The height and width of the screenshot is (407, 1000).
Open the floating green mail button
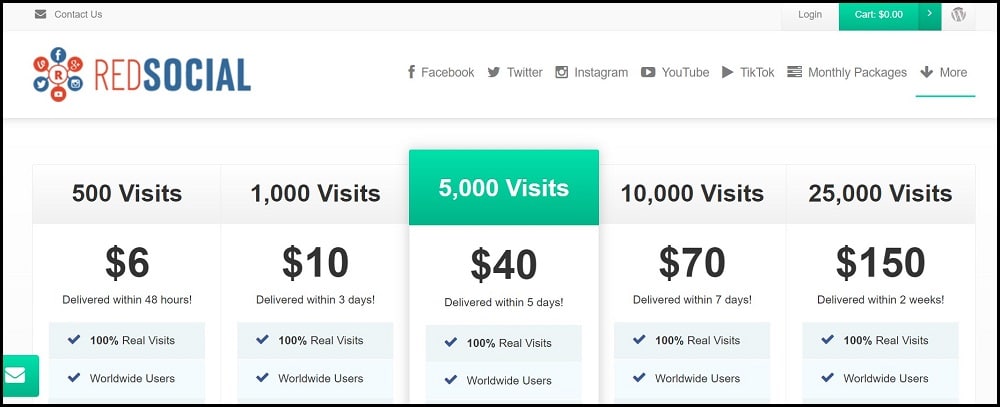(18, 375)
